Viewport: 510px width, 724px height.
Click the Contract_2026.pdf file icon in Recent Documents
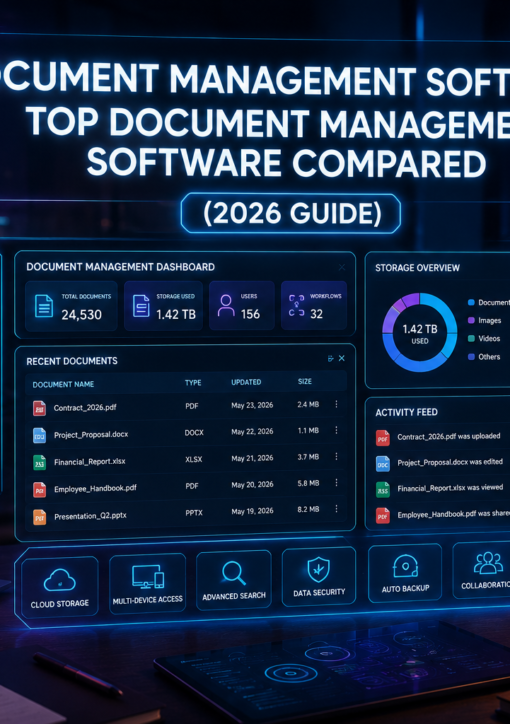[x=39, y=408]
